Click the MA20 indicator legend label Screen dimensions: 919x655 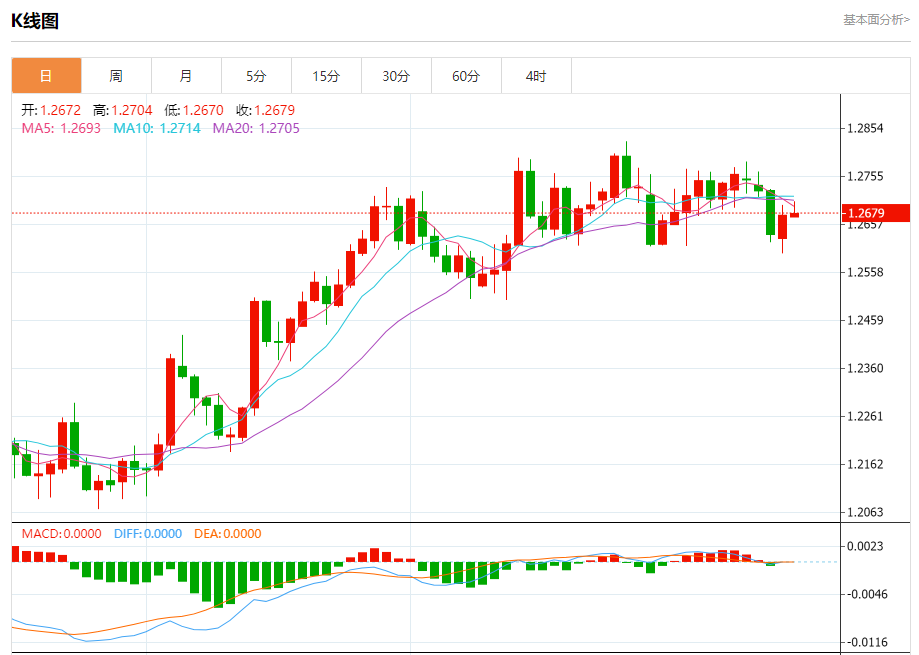click(256, 128)
